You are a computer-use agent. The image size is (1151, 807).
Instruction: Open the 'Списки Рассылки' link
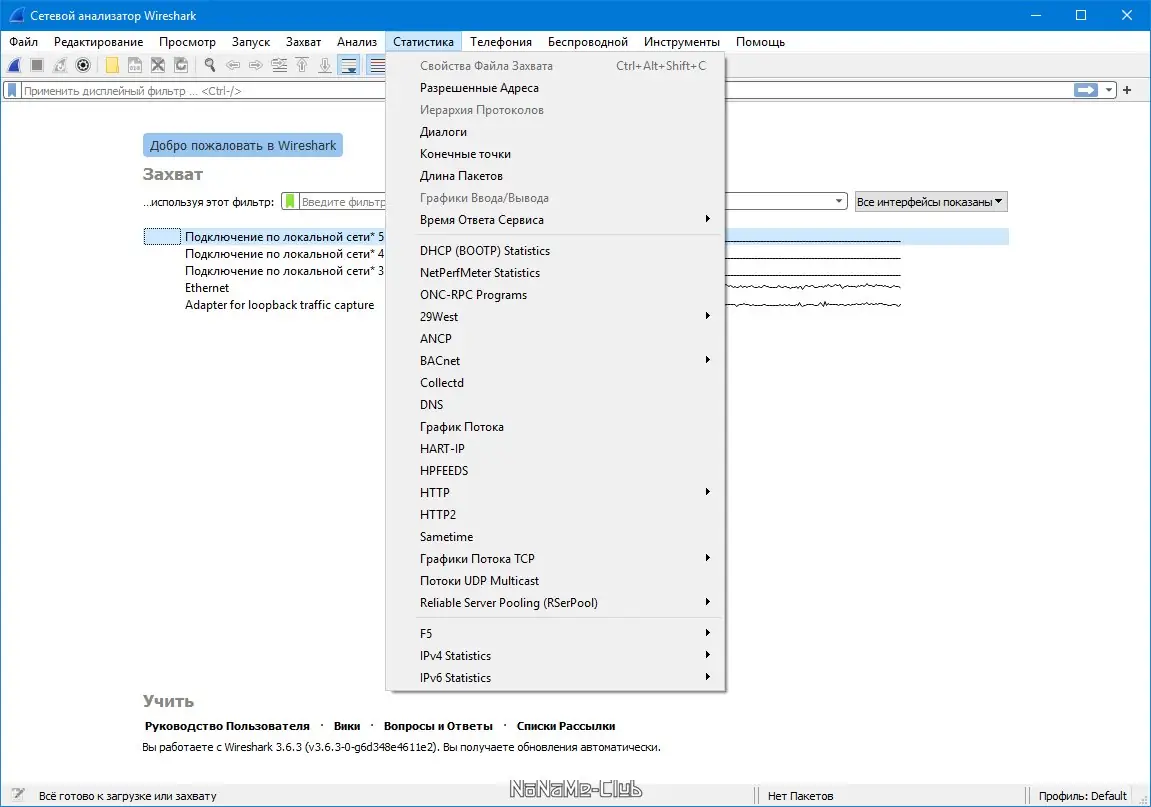click(566, 725)
